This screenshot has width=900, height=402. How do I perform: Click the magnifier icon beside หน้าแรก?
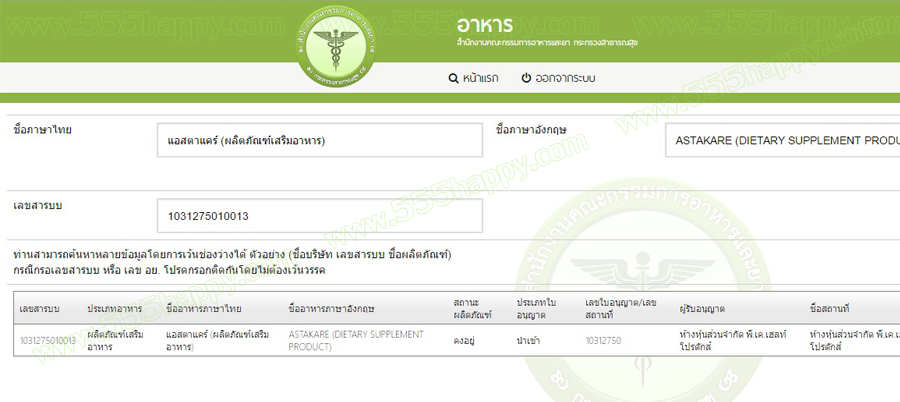tap(453, 78)
